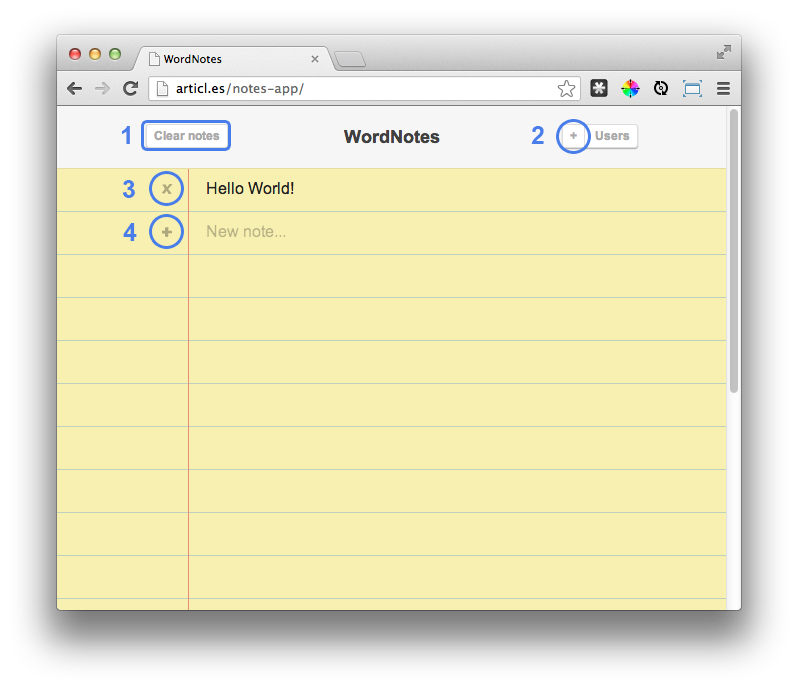798x689 pixels.
Task: Click the Clear notes button
Action: (186, 136)
